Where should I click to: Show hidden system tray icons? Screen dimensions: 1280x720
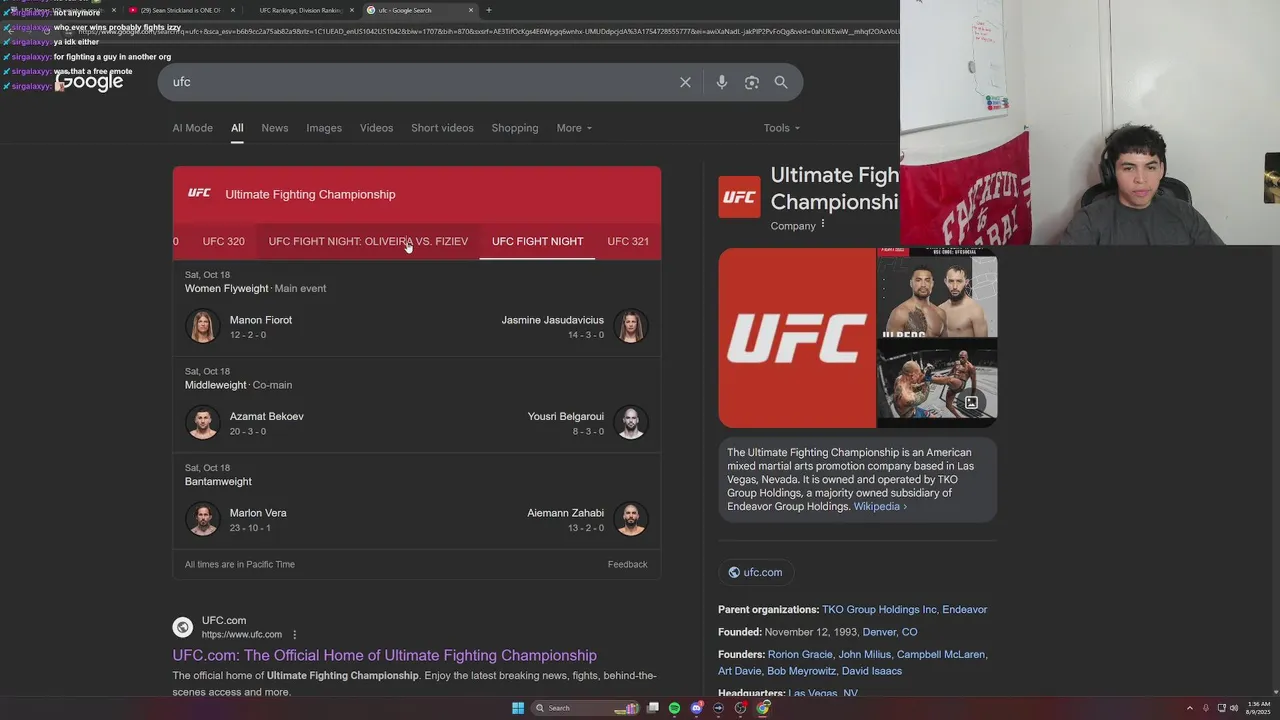click(x=1189, y=708)
